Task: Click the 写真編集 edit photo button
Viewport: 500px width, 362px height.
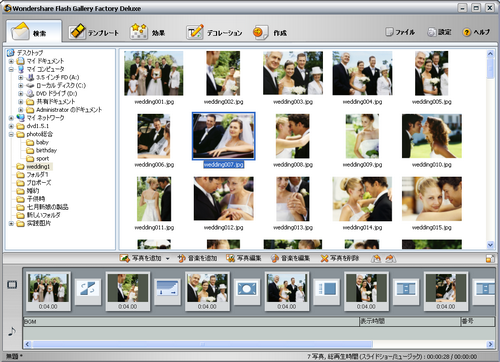Action: (244, 258)
